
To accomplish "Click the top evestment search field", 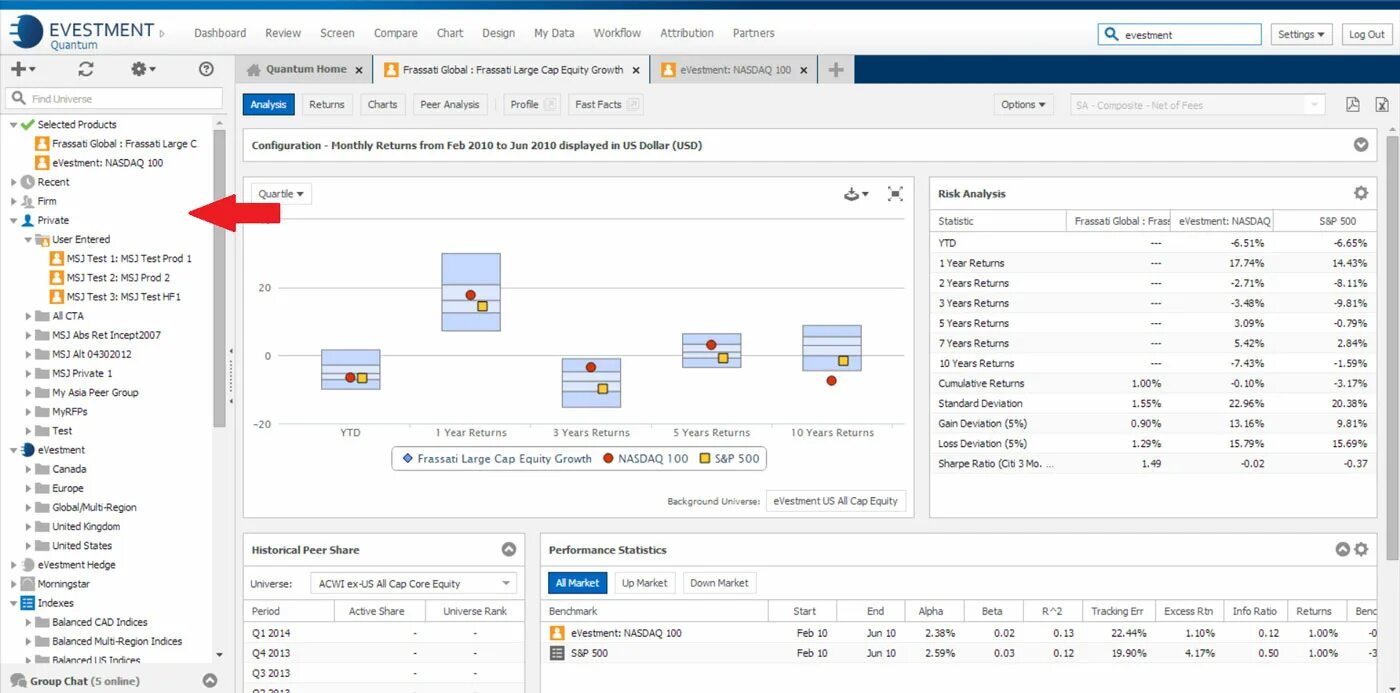I will click(x=1180, y=34).
